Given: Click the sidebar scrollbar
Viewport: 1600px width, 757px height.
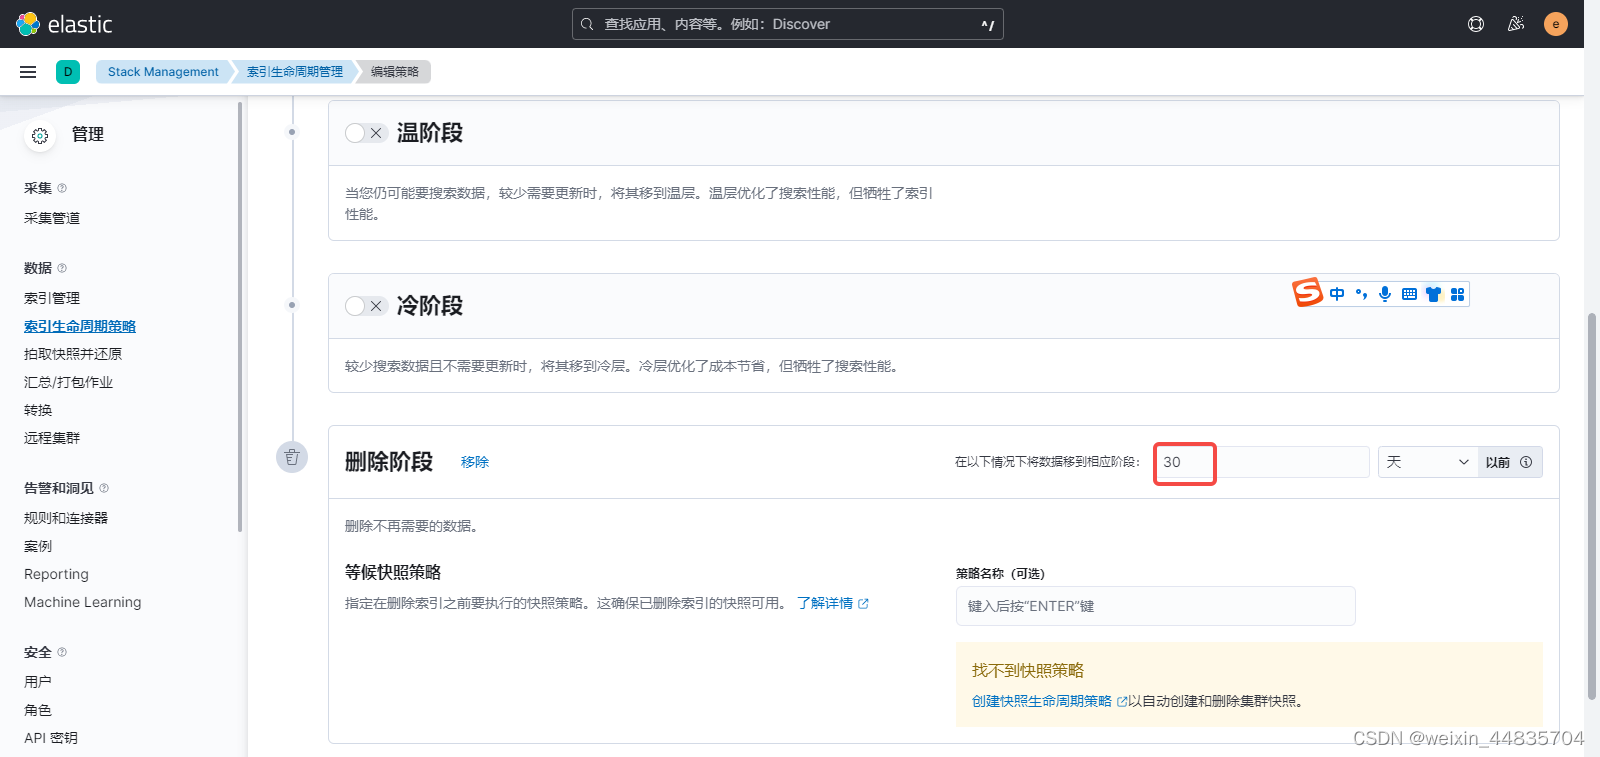Looking at the screenshot, I should click(240, 316).
